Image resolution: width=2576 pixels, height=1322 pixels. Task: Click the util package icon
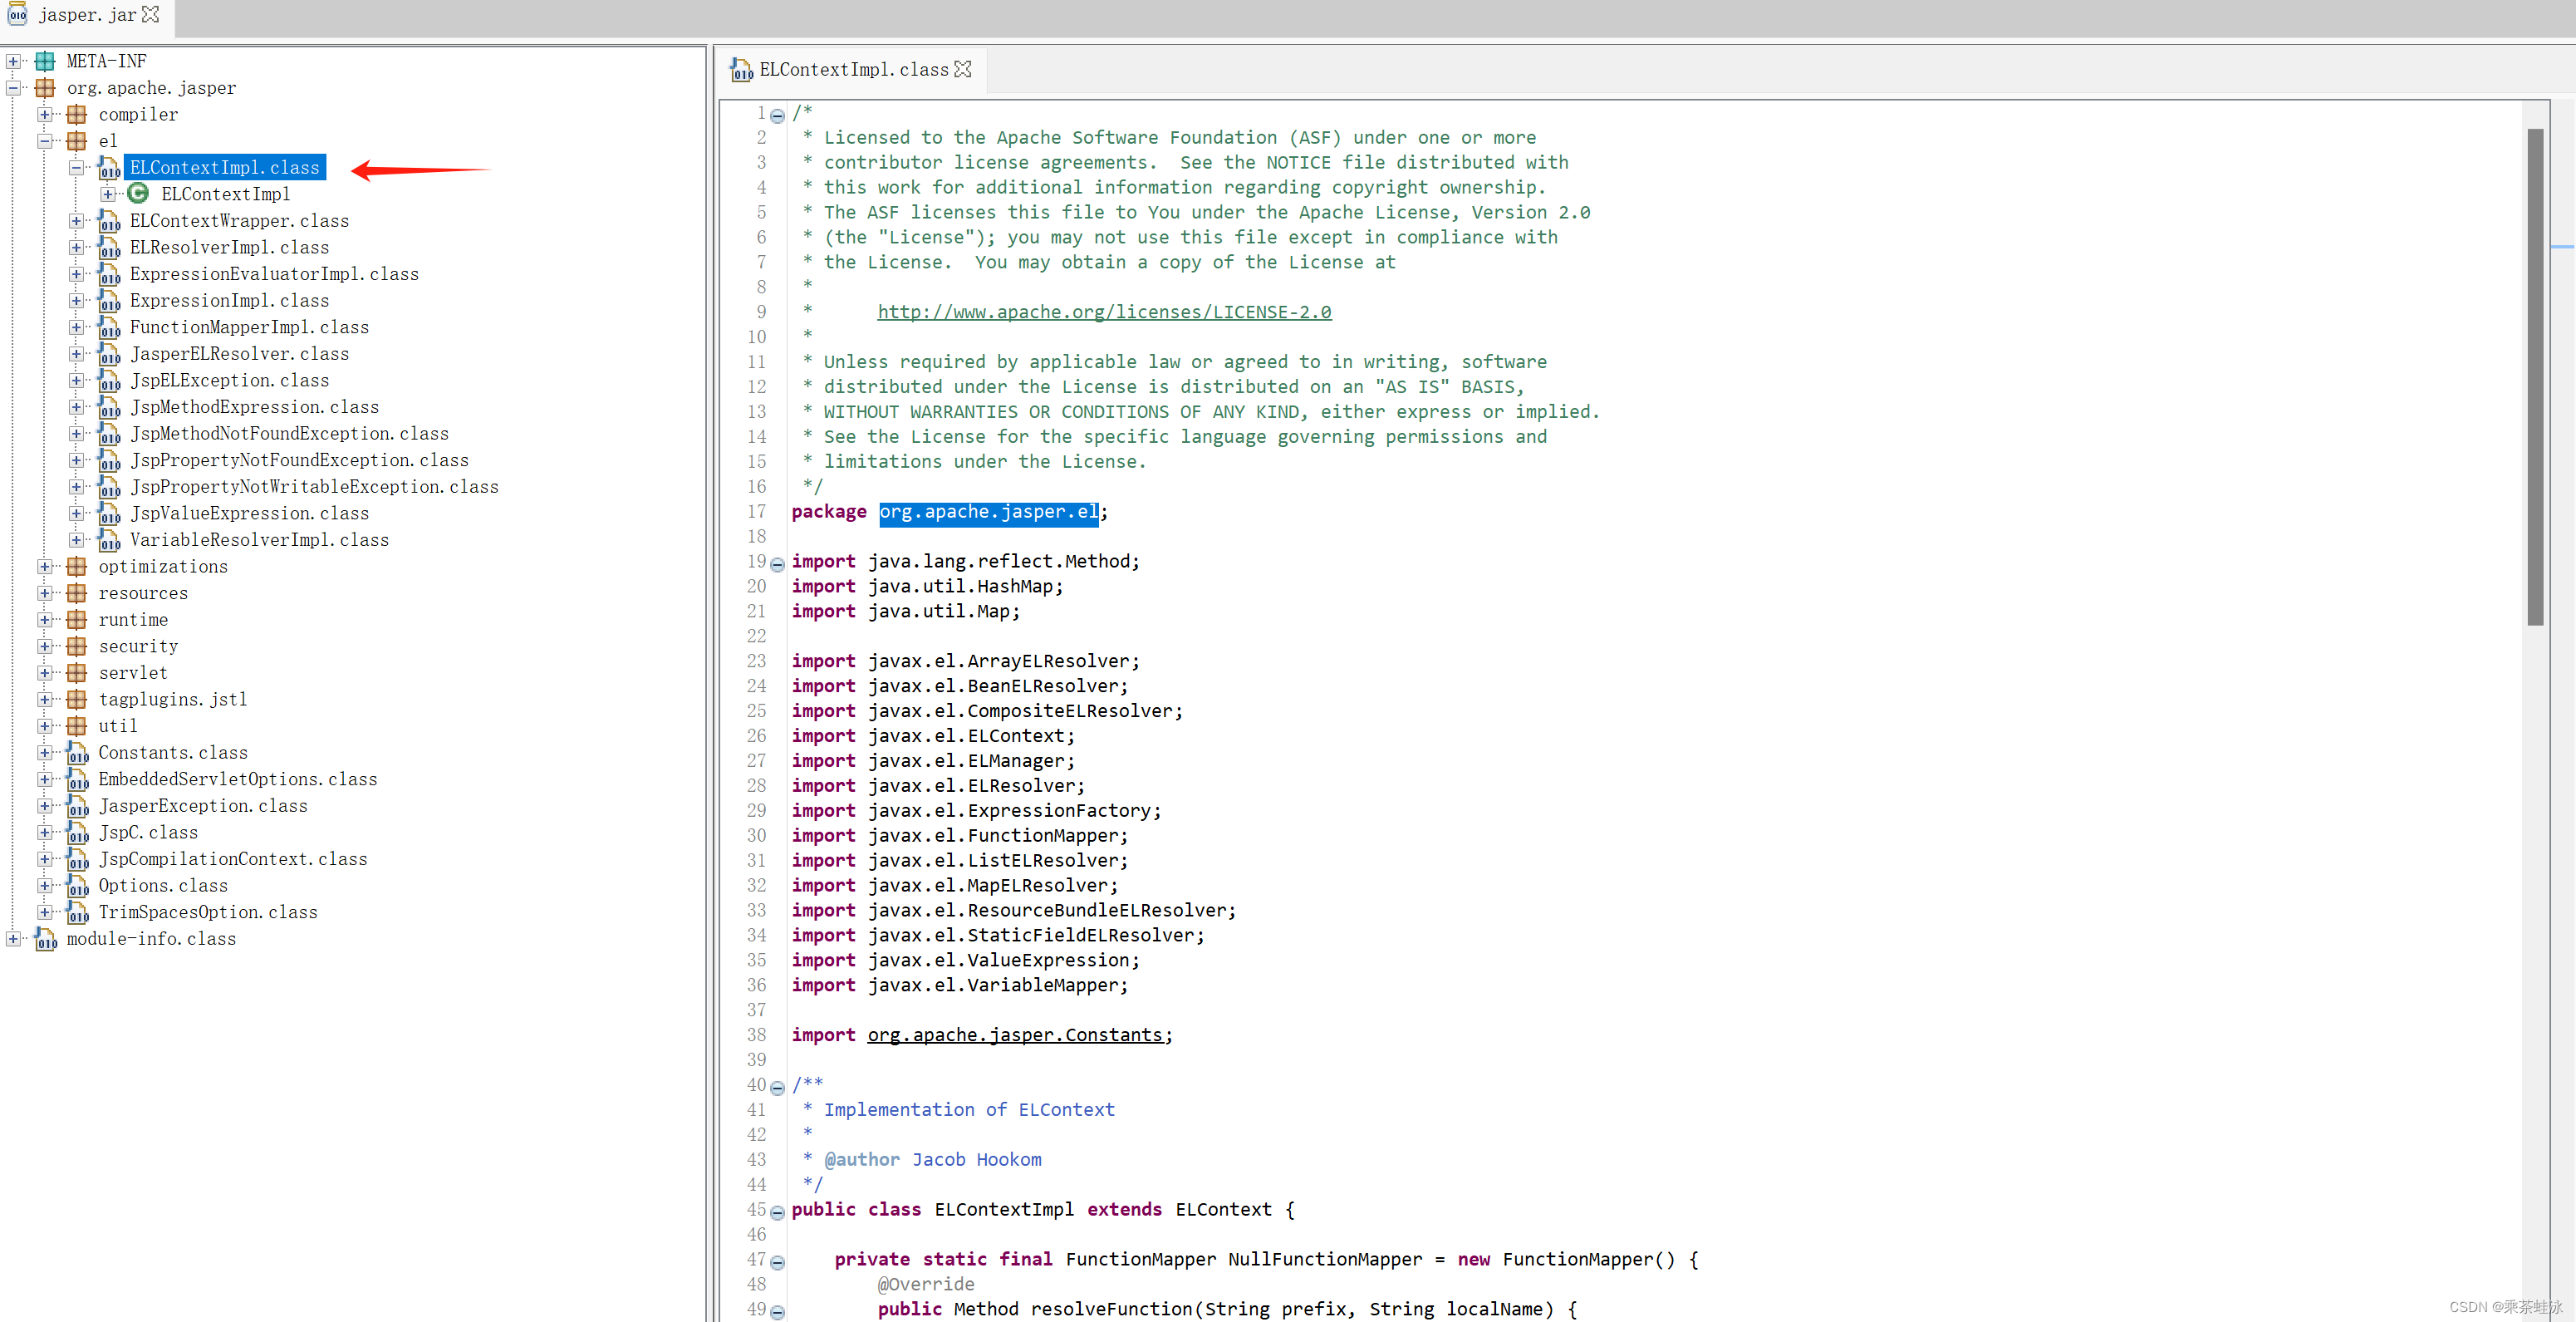tap(76, 726)
